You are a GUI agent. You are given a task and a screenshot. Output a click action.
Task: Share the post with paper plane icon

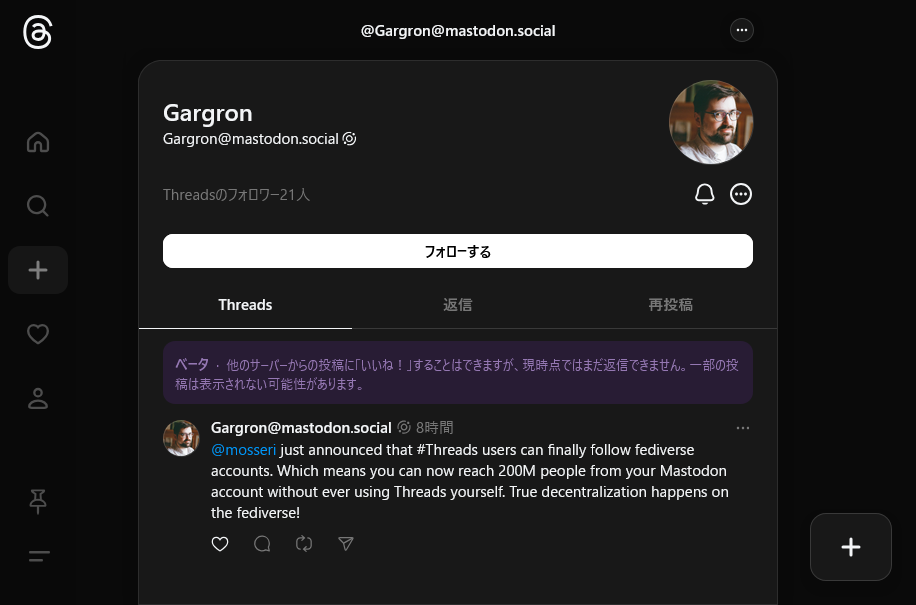(346, 544)
